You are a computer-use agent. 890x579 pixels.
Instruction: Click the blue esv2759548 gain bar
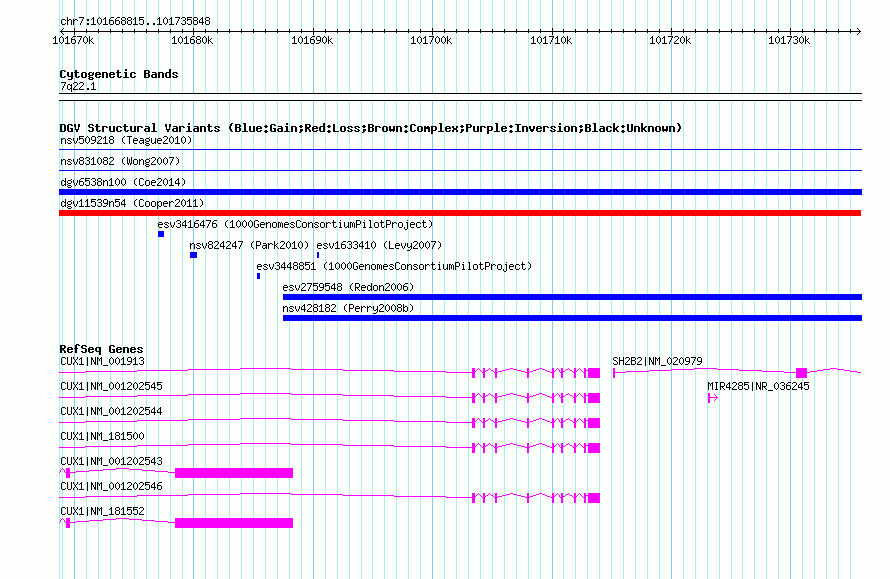pos(572,297)
